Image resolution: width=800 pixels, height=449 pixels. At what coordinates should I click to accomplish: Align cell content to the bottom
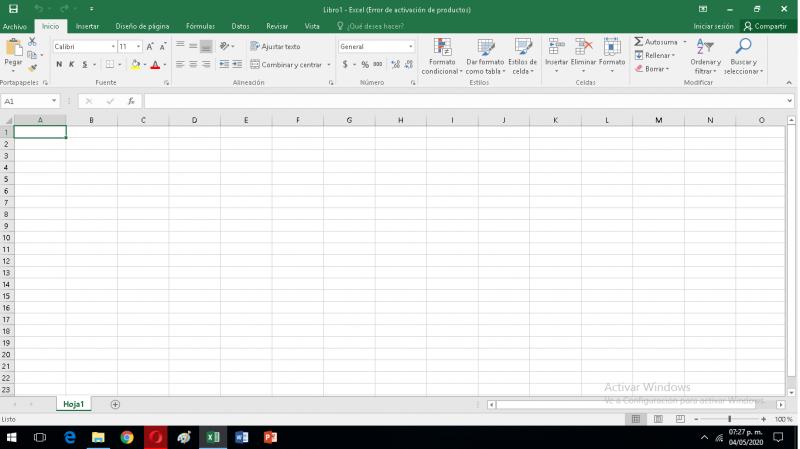206,46
